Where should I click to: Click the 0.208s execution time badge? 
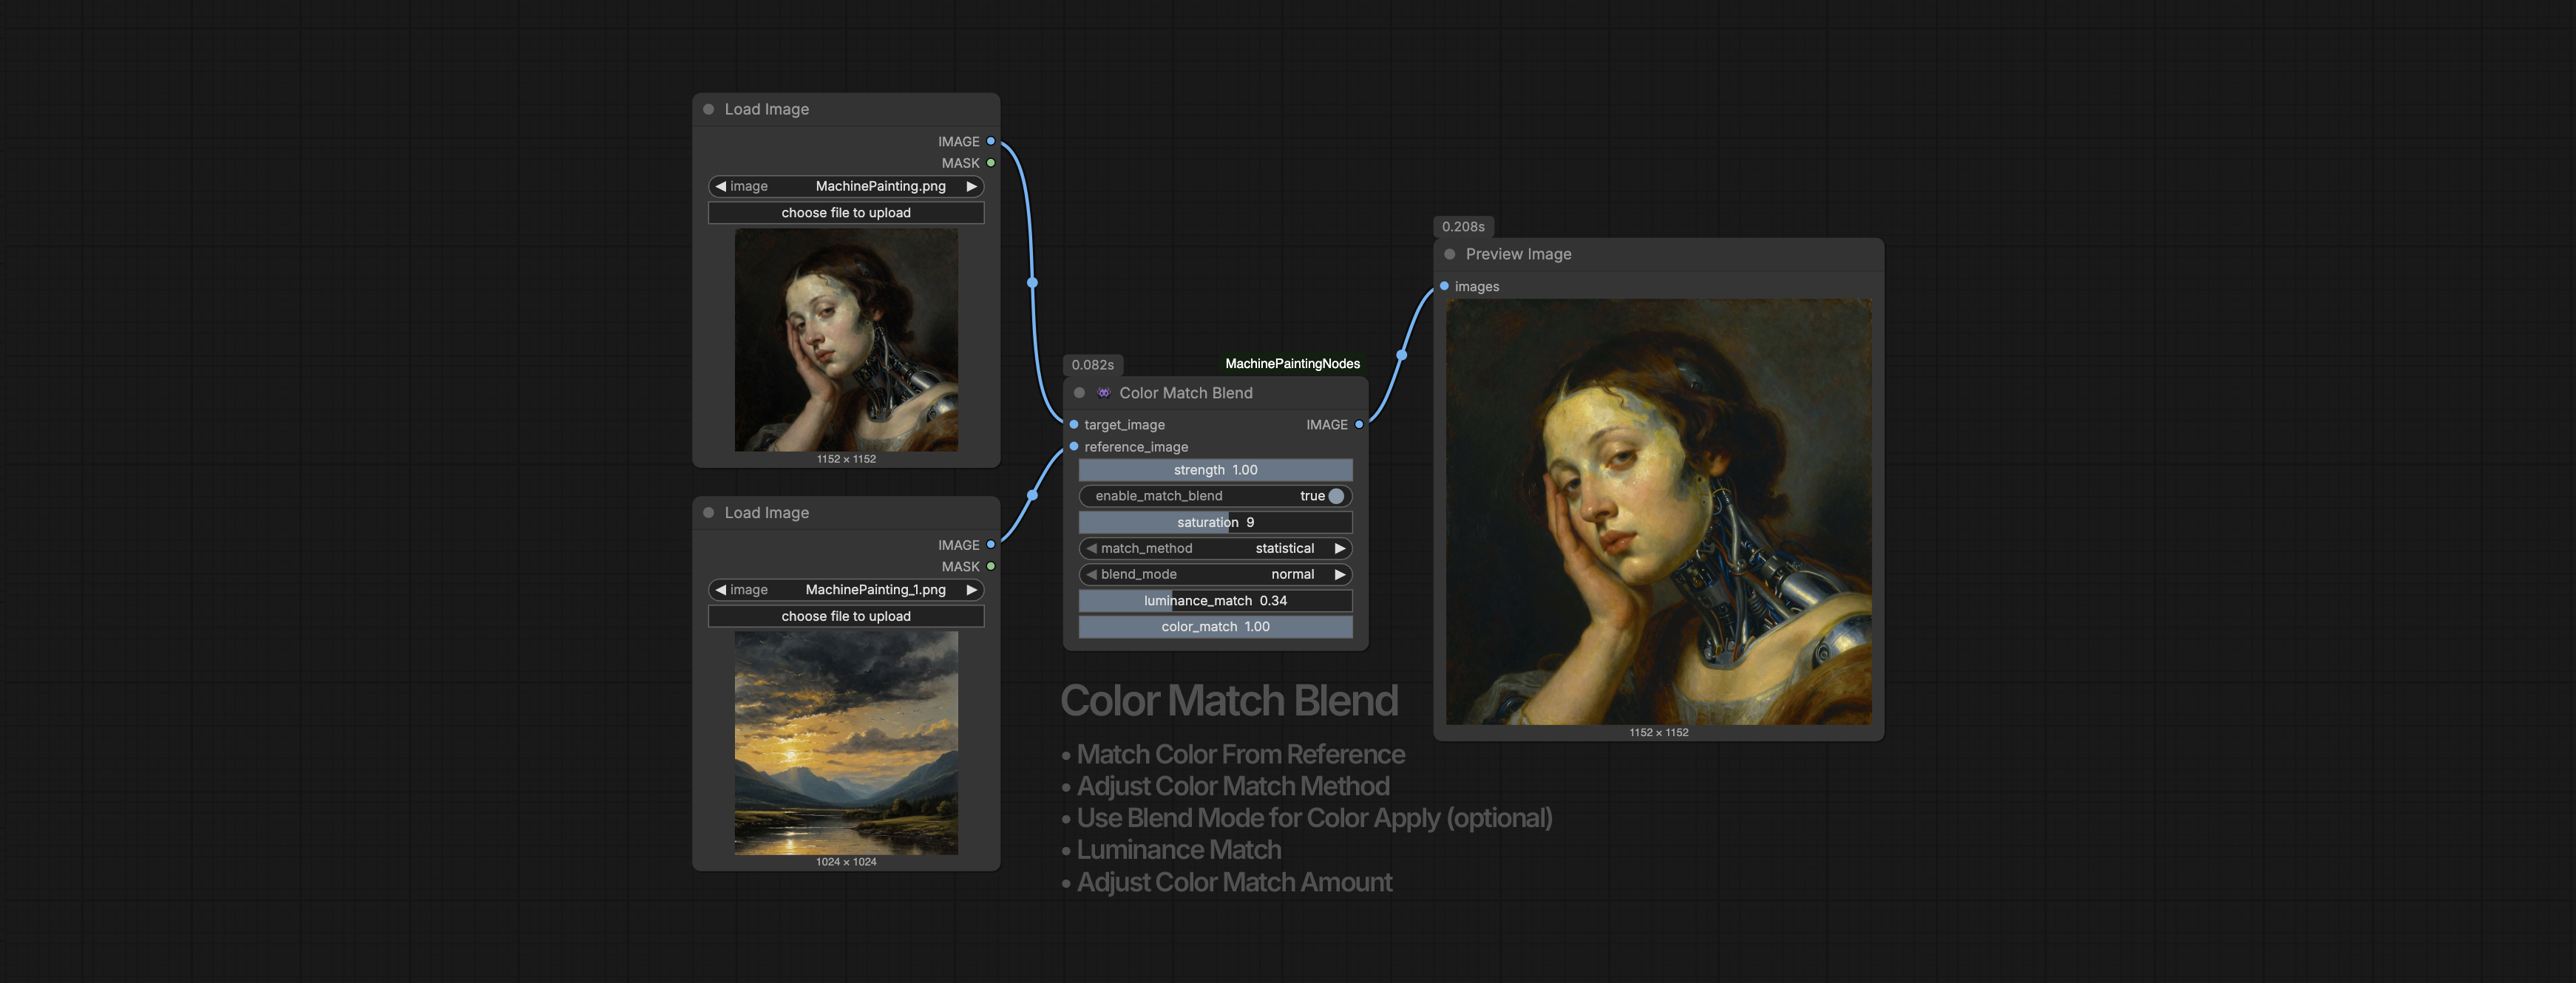coord(1463,227)
